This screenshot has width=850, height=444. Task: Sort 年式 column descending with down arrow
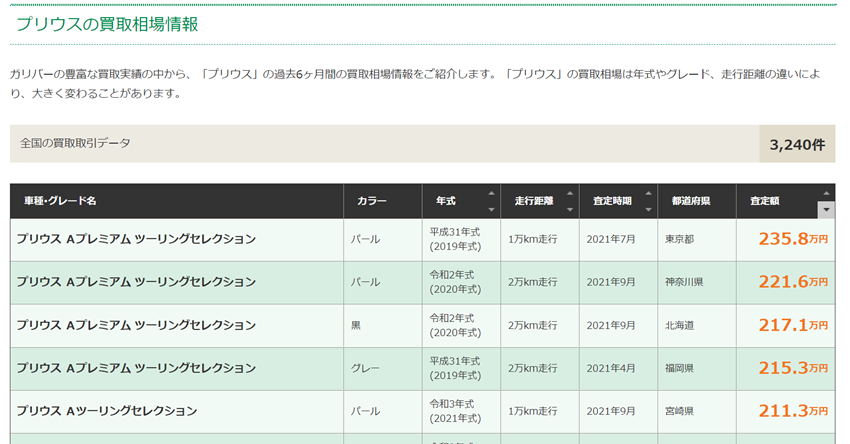click(x=491, y=209)
